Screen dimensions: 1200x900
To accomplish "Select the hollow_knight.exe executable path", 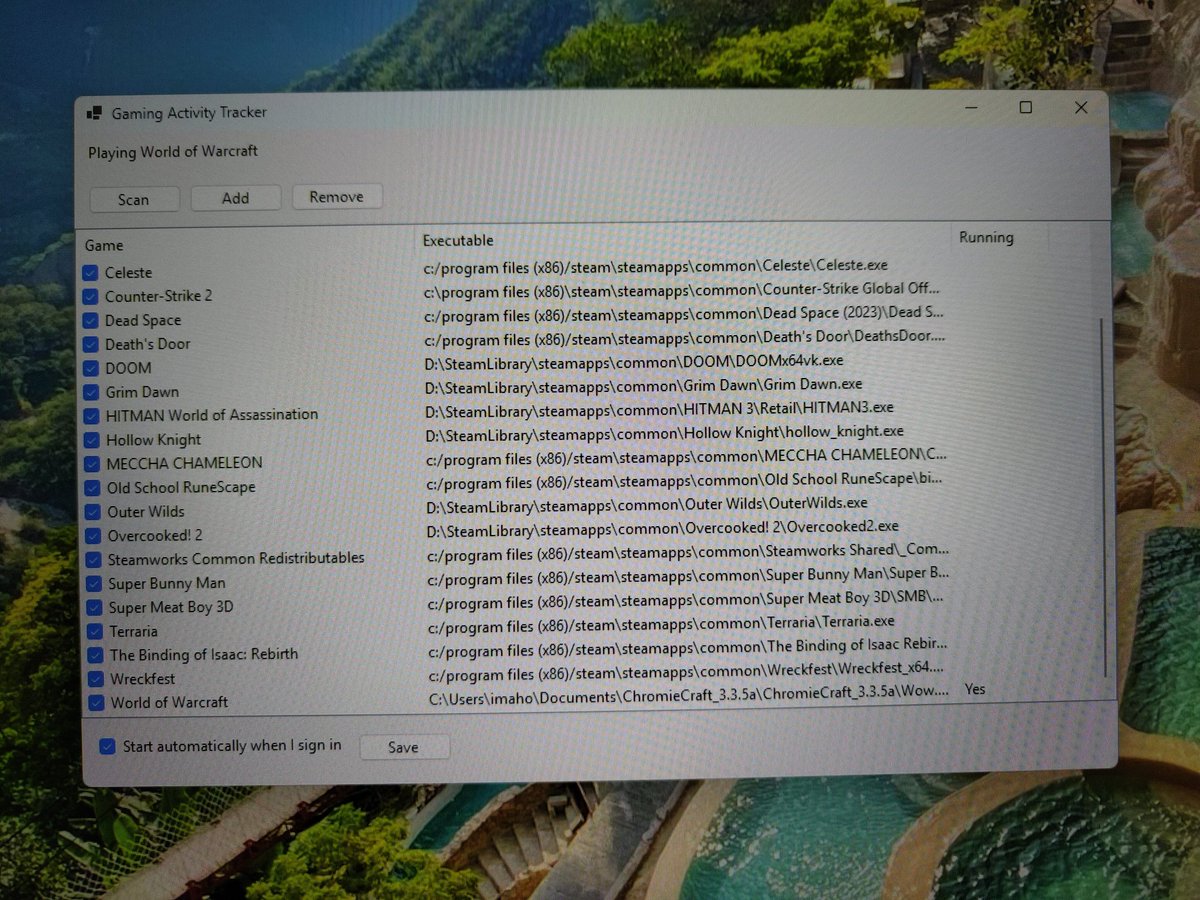I will pyautogui.click(x=665, y=433).
